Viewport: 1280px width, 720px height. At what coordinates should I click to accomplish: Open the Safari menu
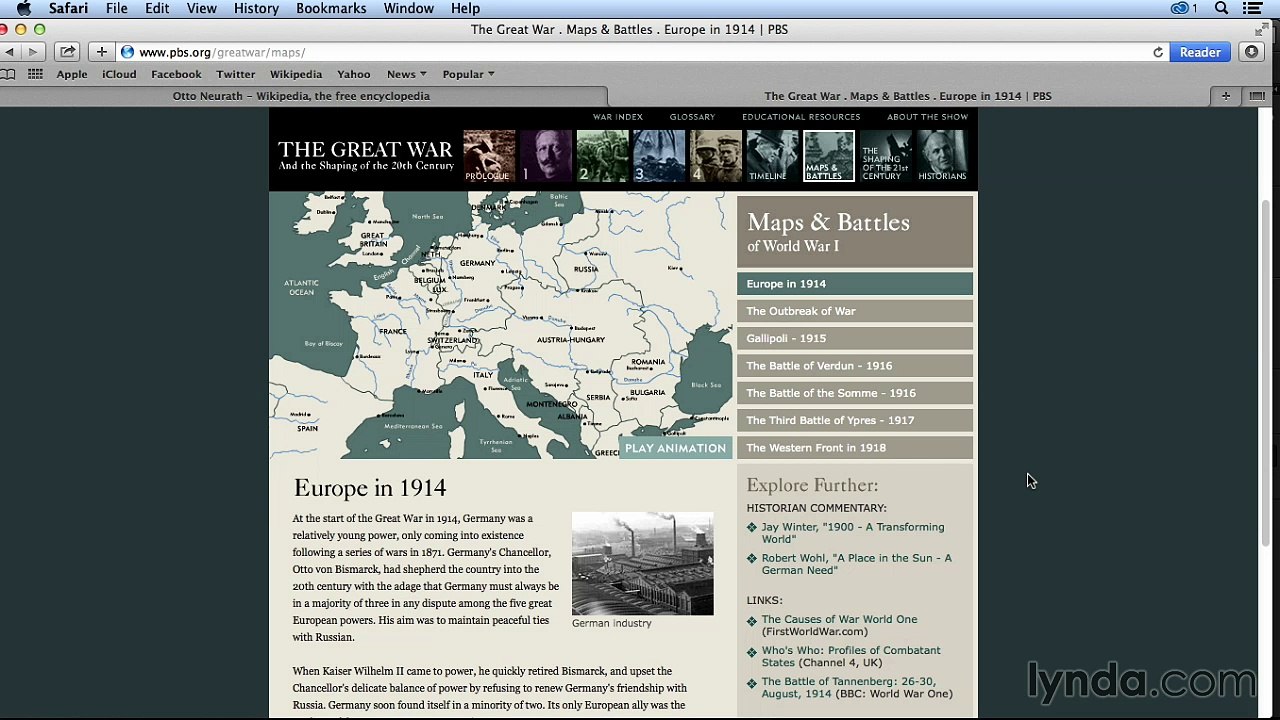[x=68, y=8]
